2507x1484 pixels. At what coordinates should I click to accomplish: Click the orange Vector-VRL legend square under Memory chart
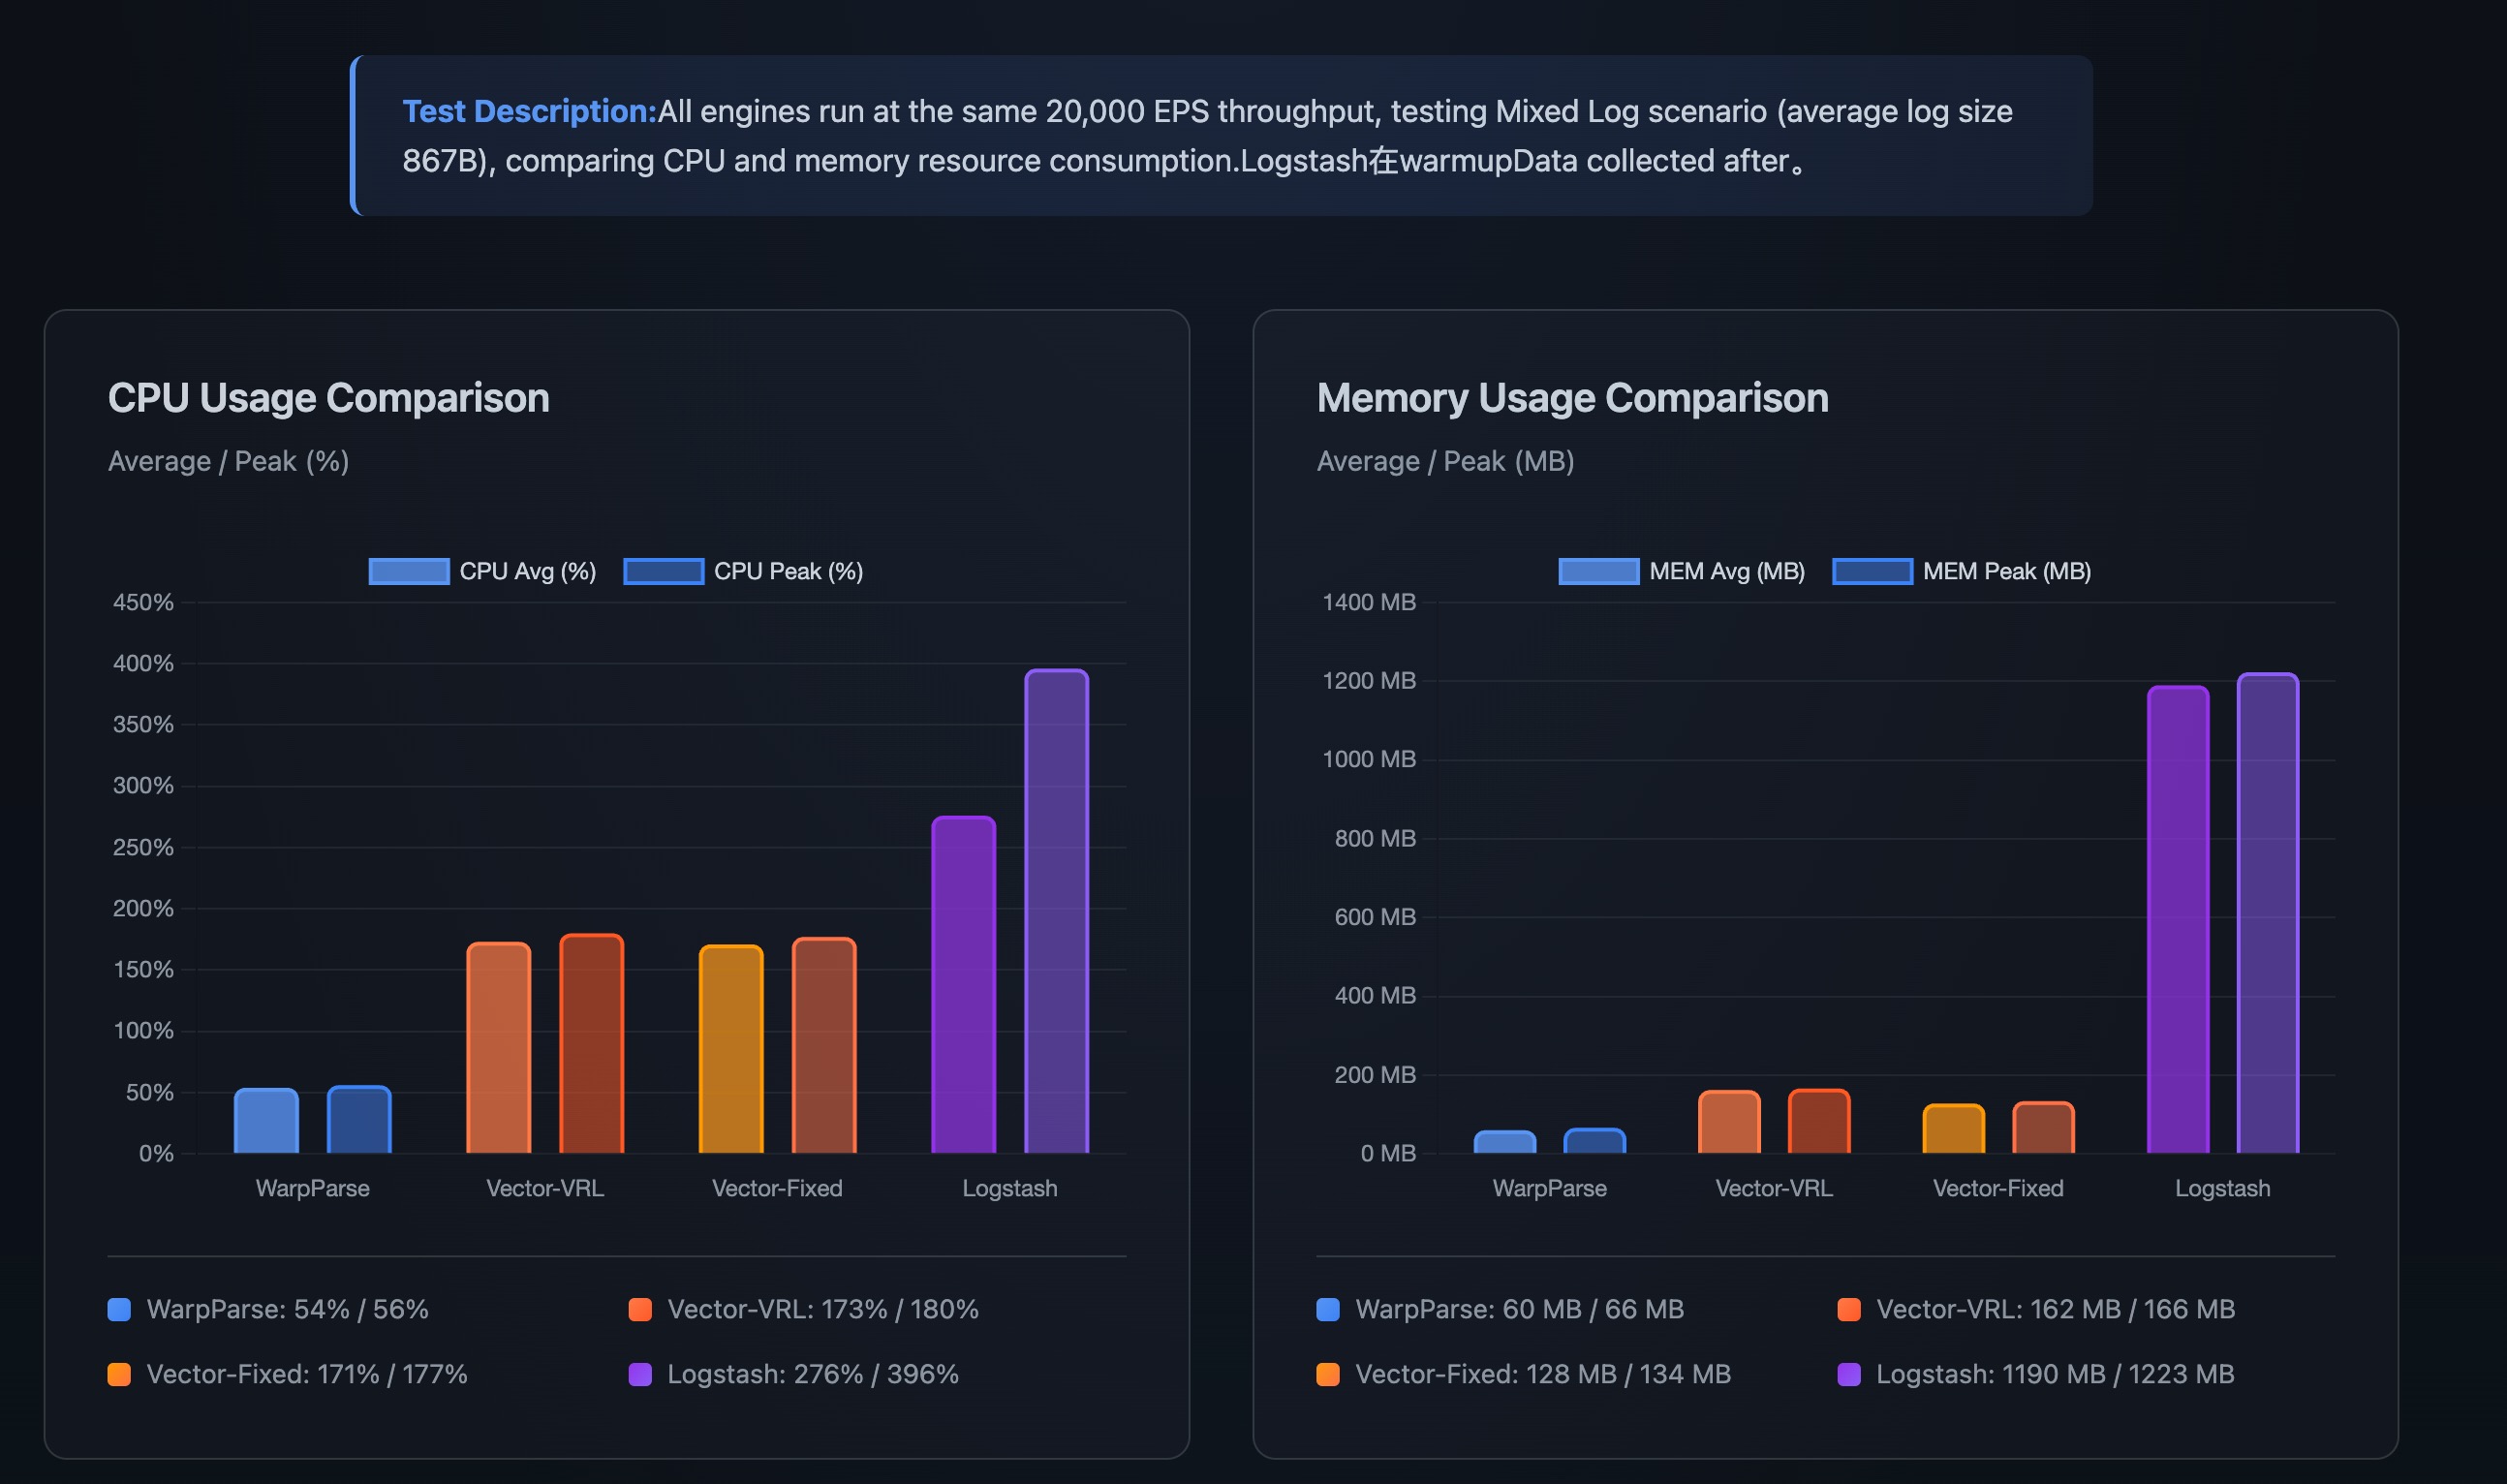(1852, 1308)
